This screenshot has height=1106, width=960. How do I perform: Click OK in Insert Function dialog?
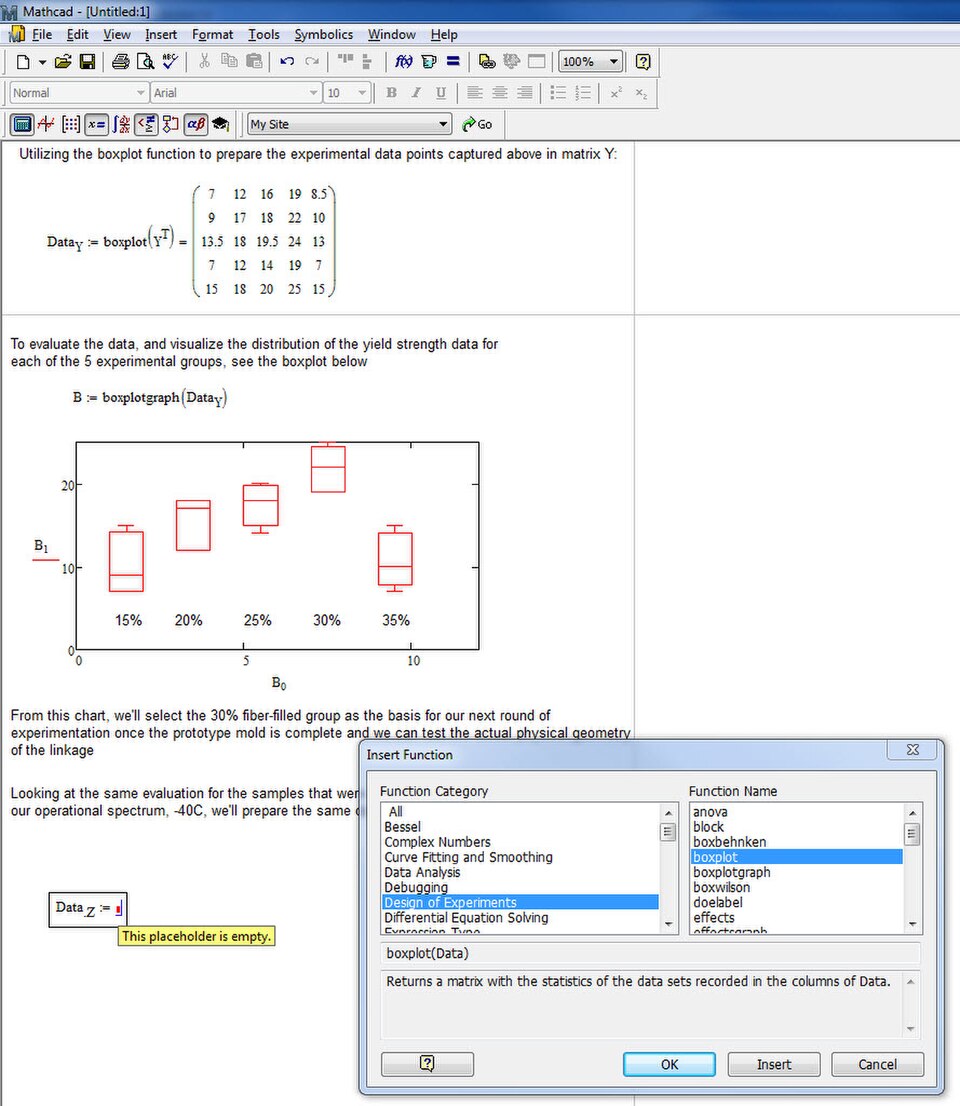coord(669,1064)
